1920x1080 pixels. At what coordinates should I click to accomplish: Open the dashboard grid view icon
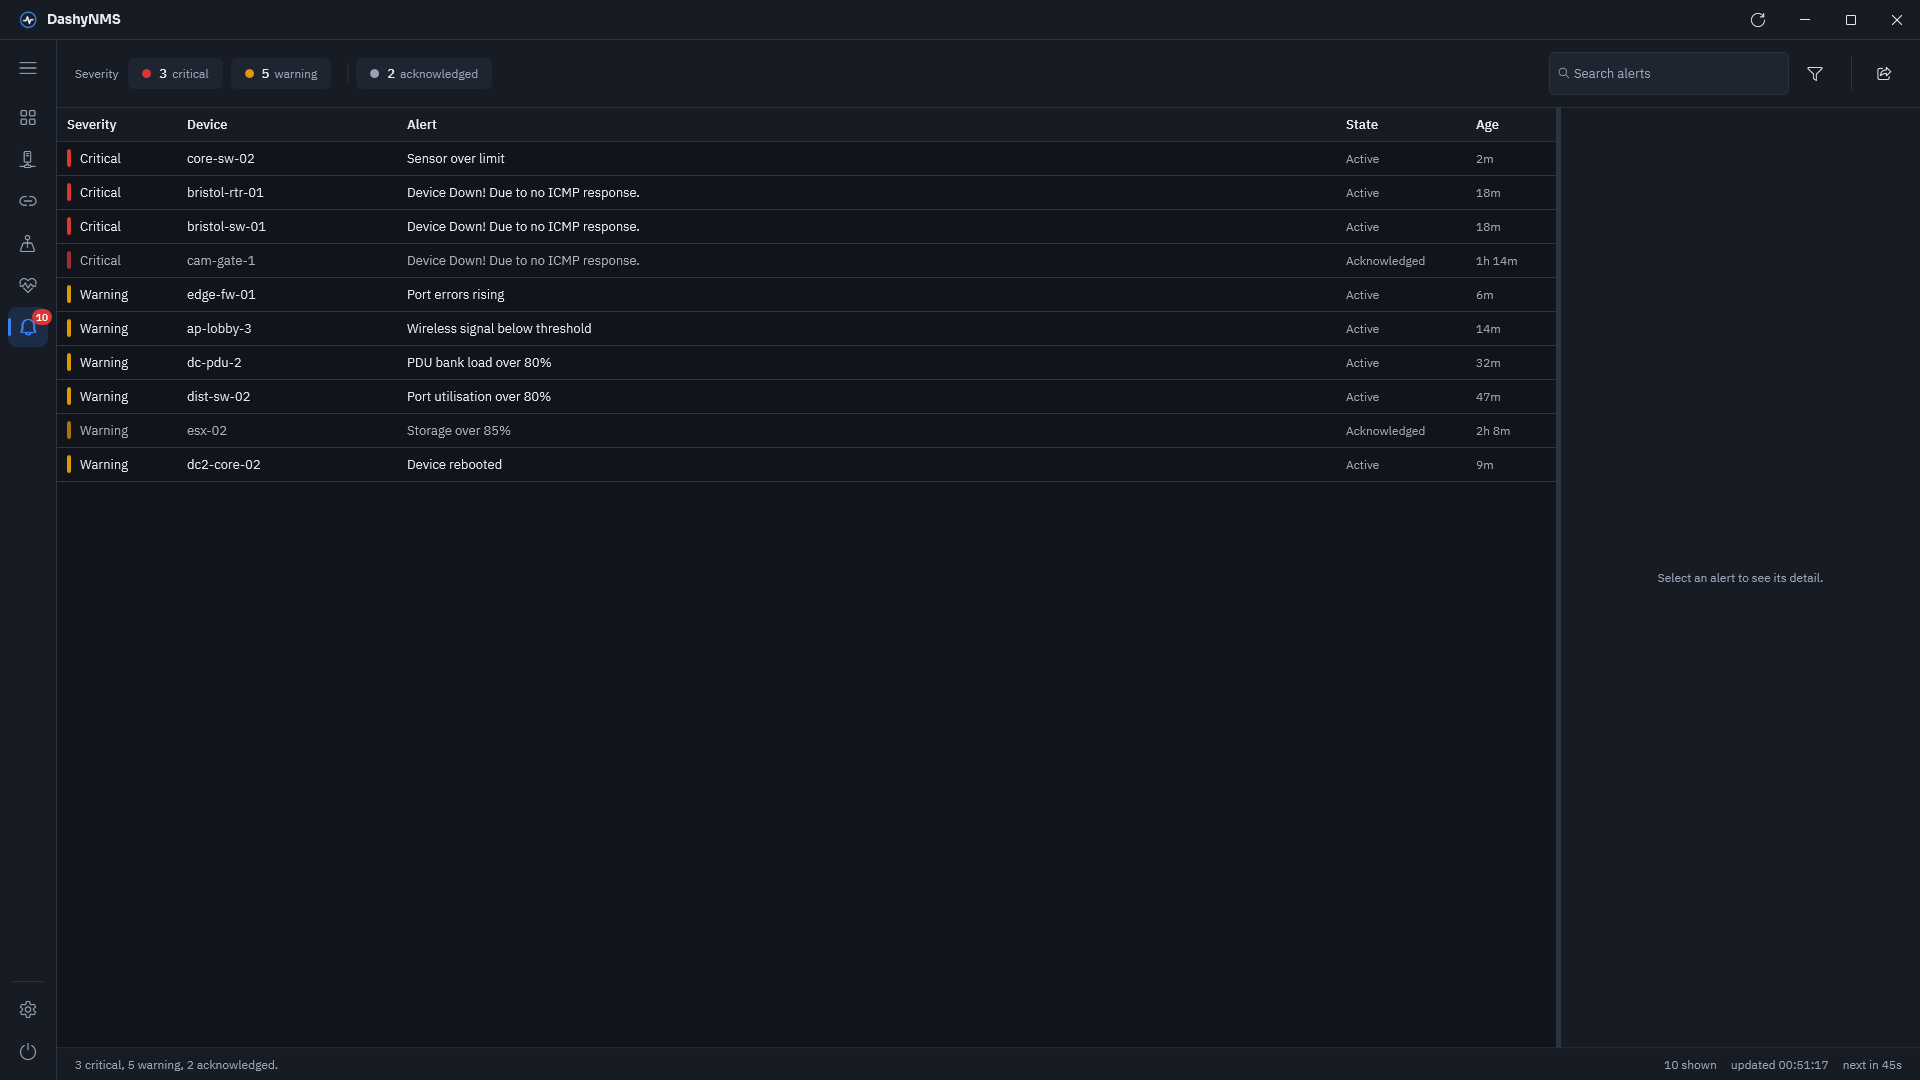pyautogui.click(x=28, y=118)
